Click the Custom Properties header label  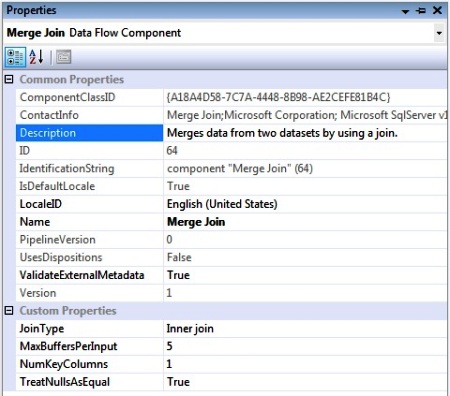(x=68, y=311)
